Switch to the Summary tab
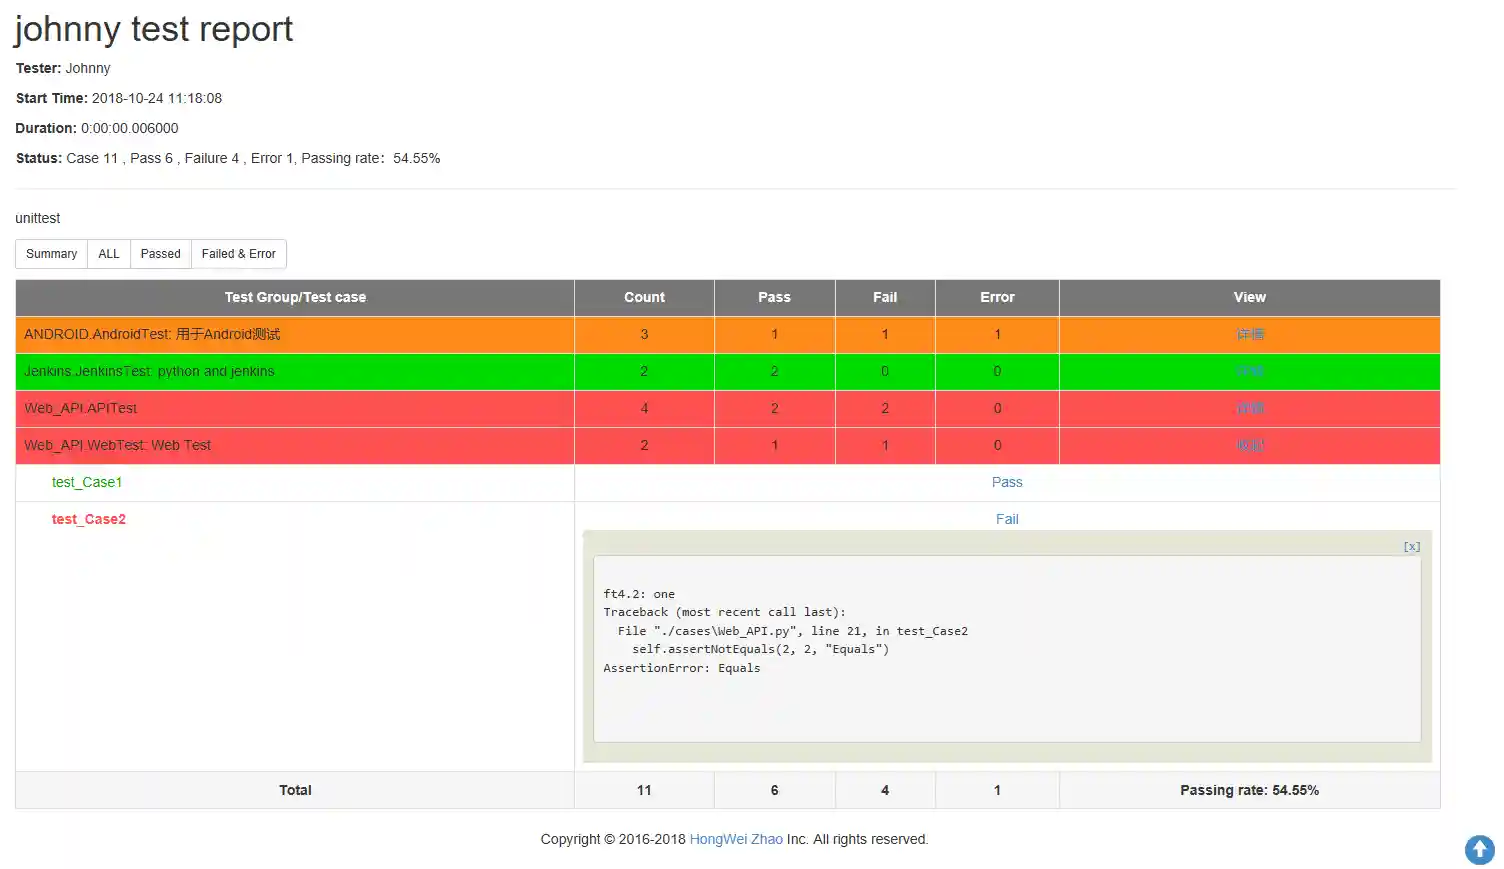1504x869 pixels. pos(51,254)
